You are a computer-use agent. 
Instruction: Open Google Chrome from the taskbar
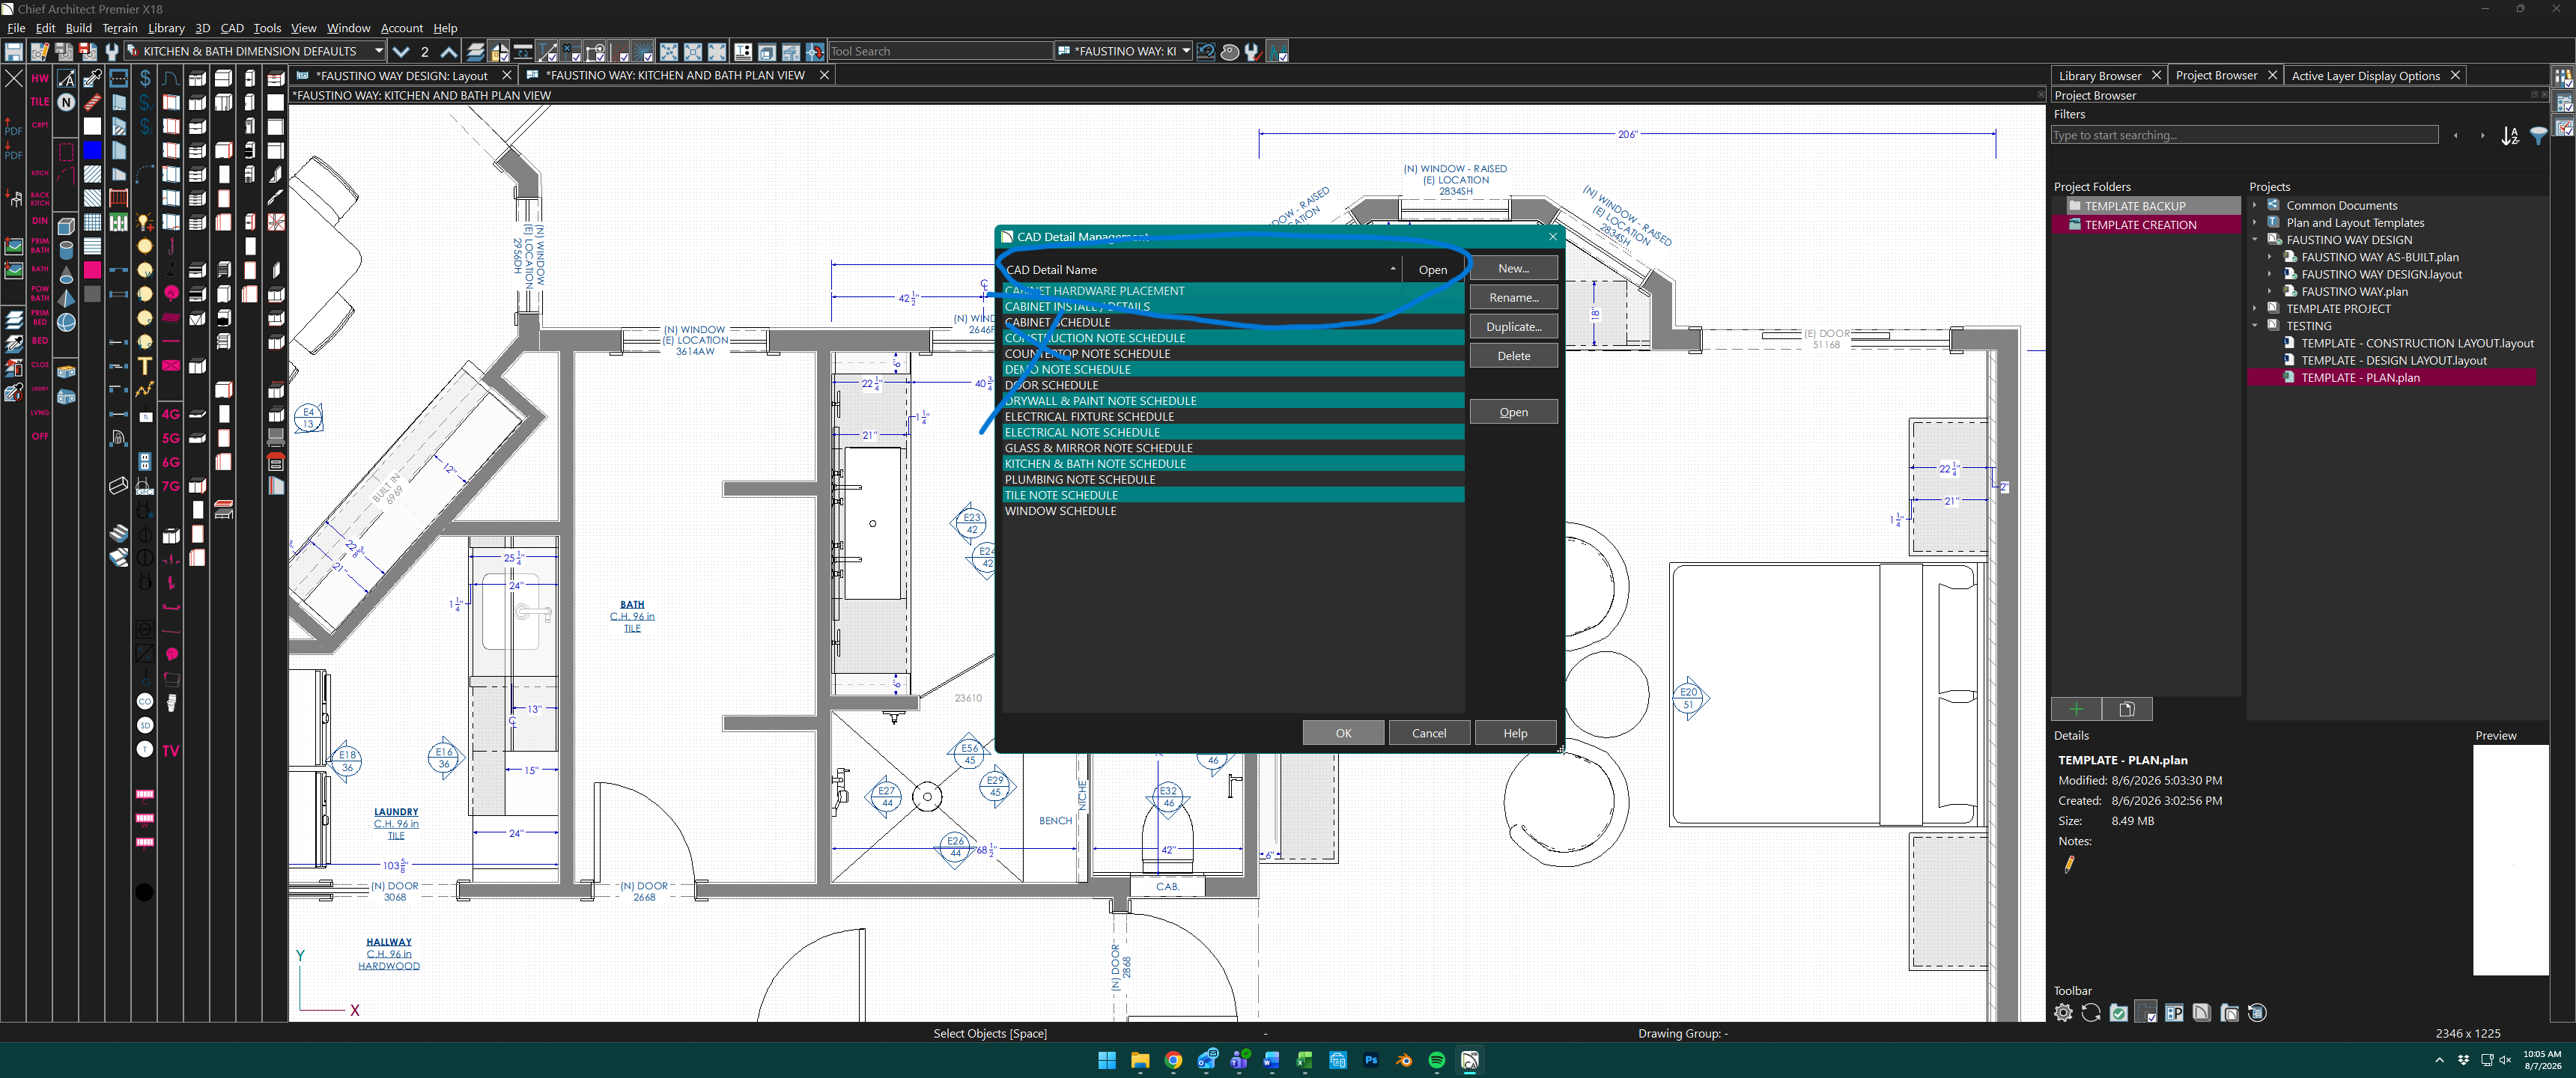[x=1173, y=1061]
